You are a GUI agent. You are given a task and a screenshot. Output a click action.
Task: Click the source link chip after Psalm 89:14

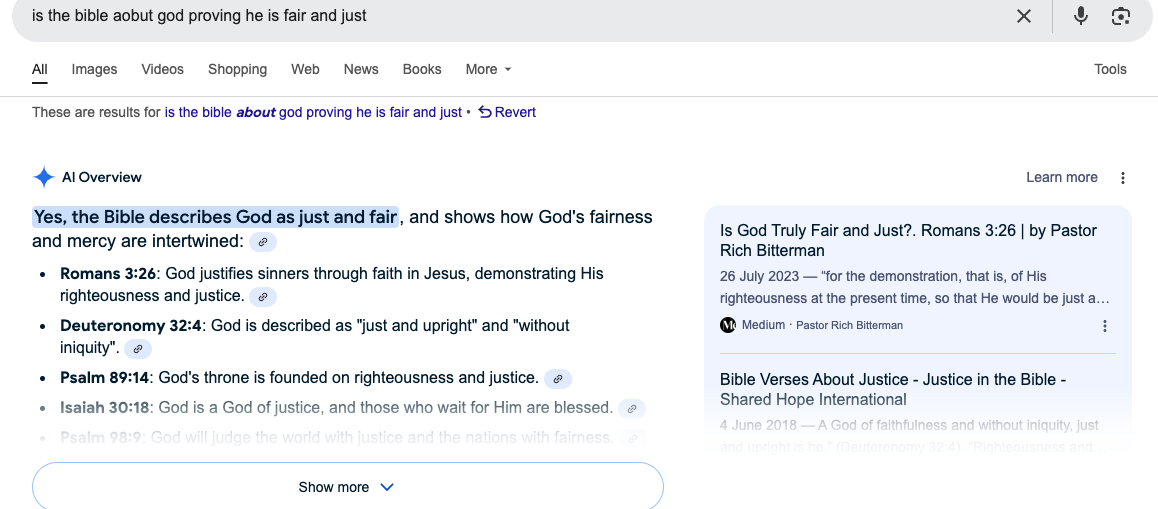(x=558, y=379)
